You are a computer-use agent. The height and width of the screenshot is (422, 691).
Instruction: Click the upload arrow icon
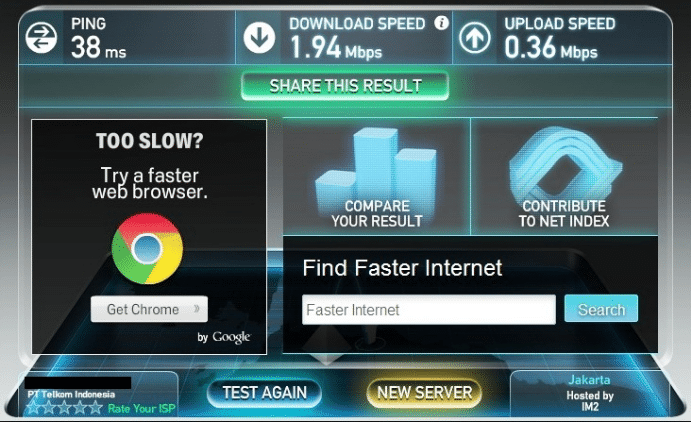[475, 37]
